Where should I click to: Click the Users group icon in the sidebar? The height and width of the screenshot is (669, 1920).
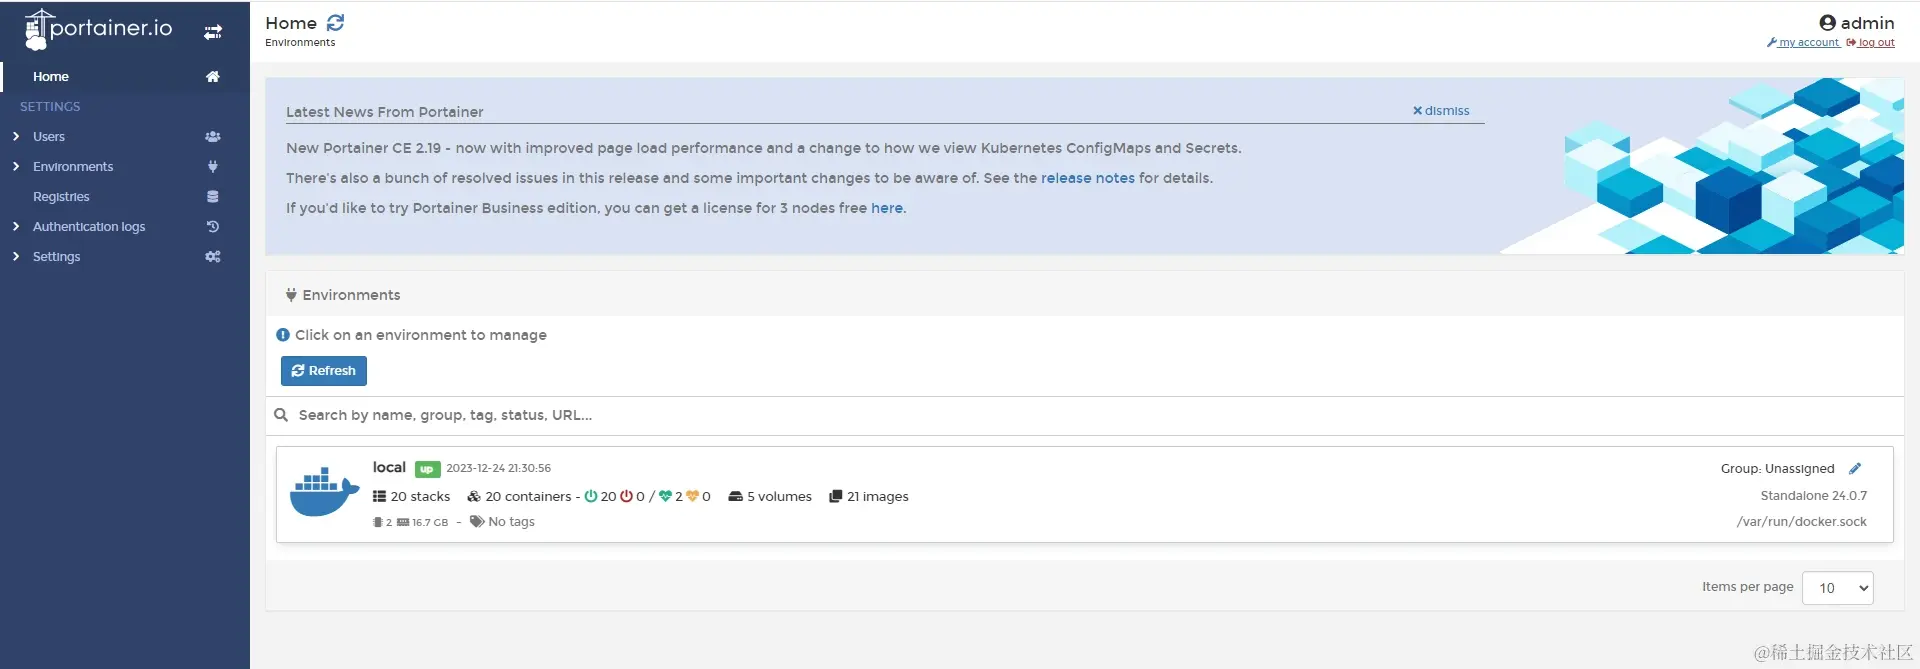pos(213,137)
